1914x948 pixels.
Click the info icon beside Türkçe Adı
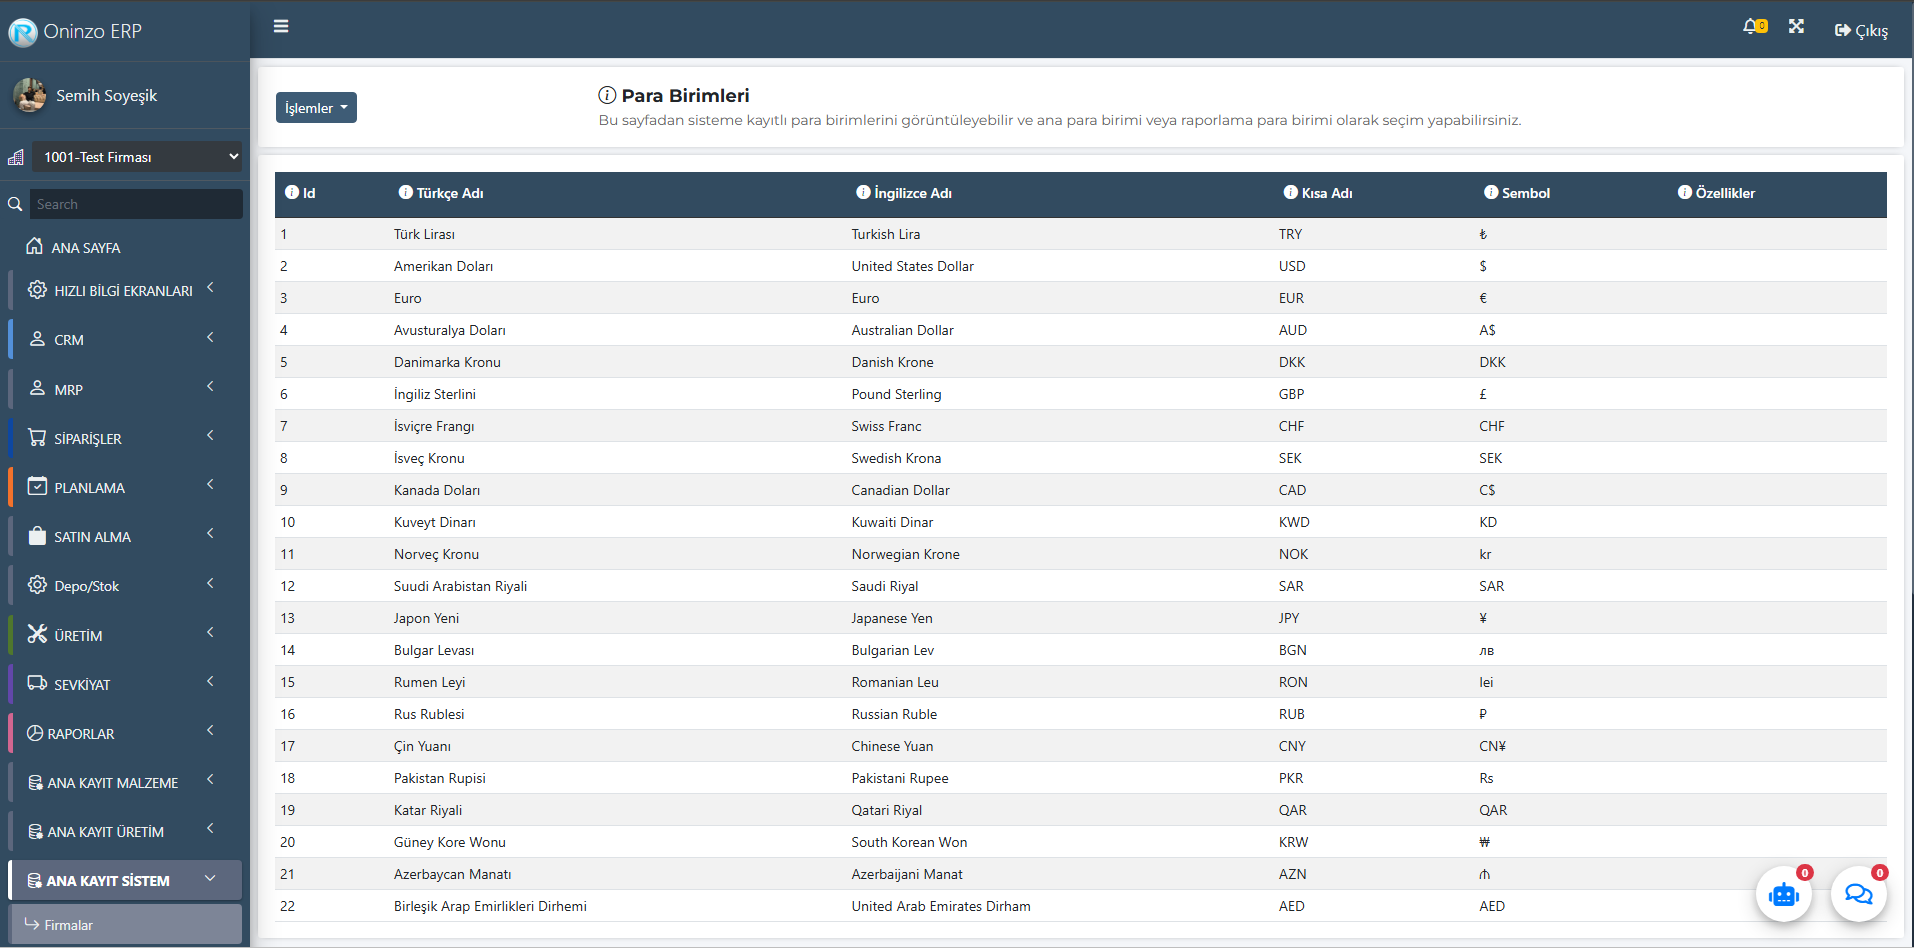pyautogui.click(x=405, y=192)
